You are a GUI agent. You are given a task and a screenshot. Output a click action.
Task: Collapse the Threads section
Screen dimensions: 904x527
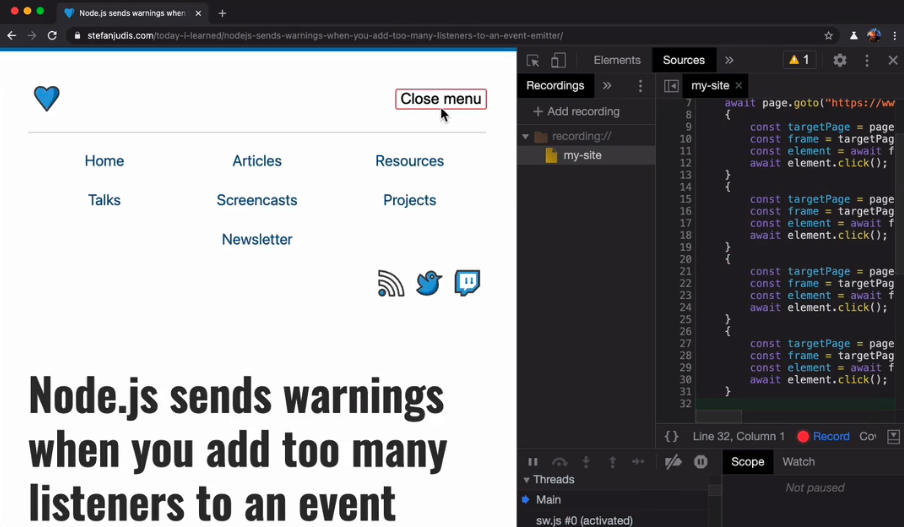point(526,480)
